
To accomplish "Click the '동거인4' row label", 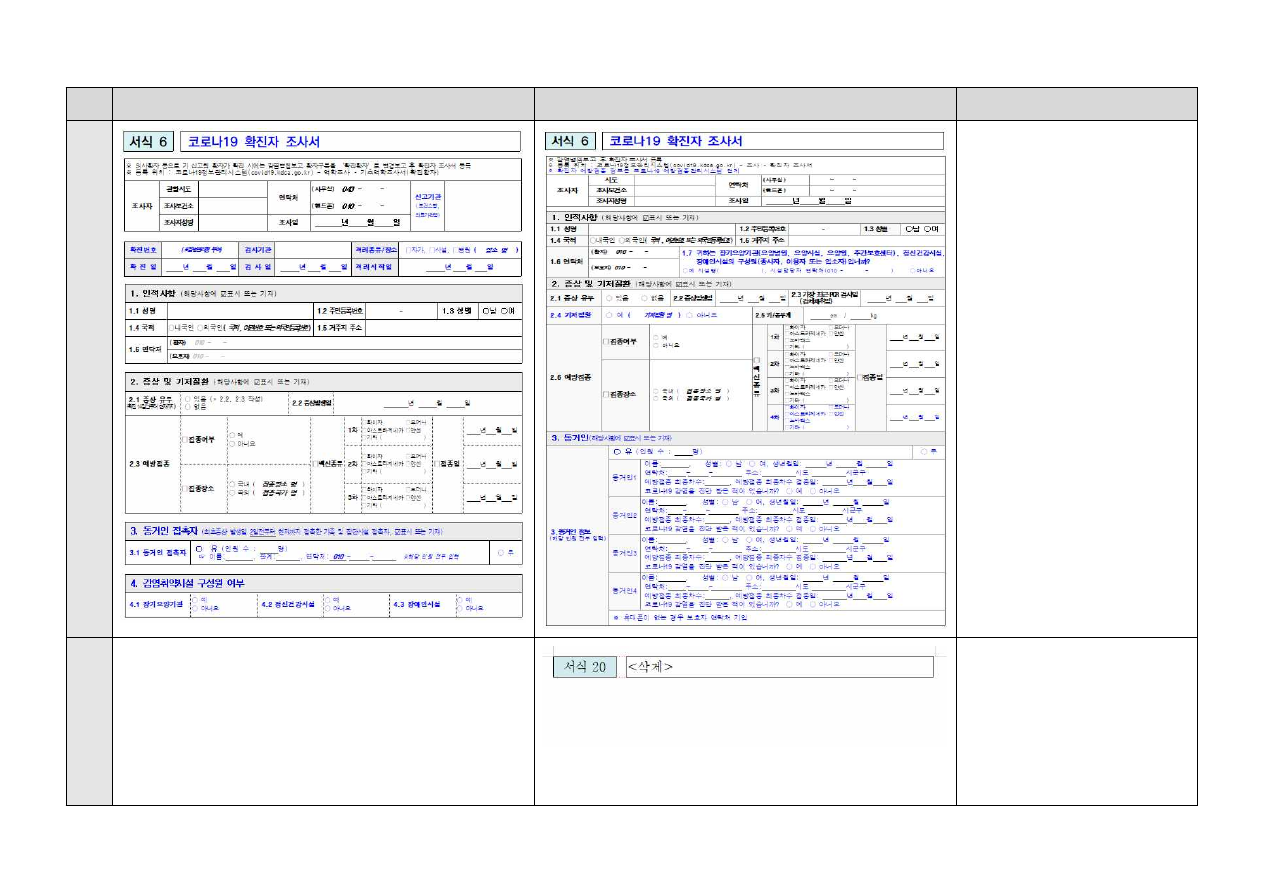I will tap(624, 591).
